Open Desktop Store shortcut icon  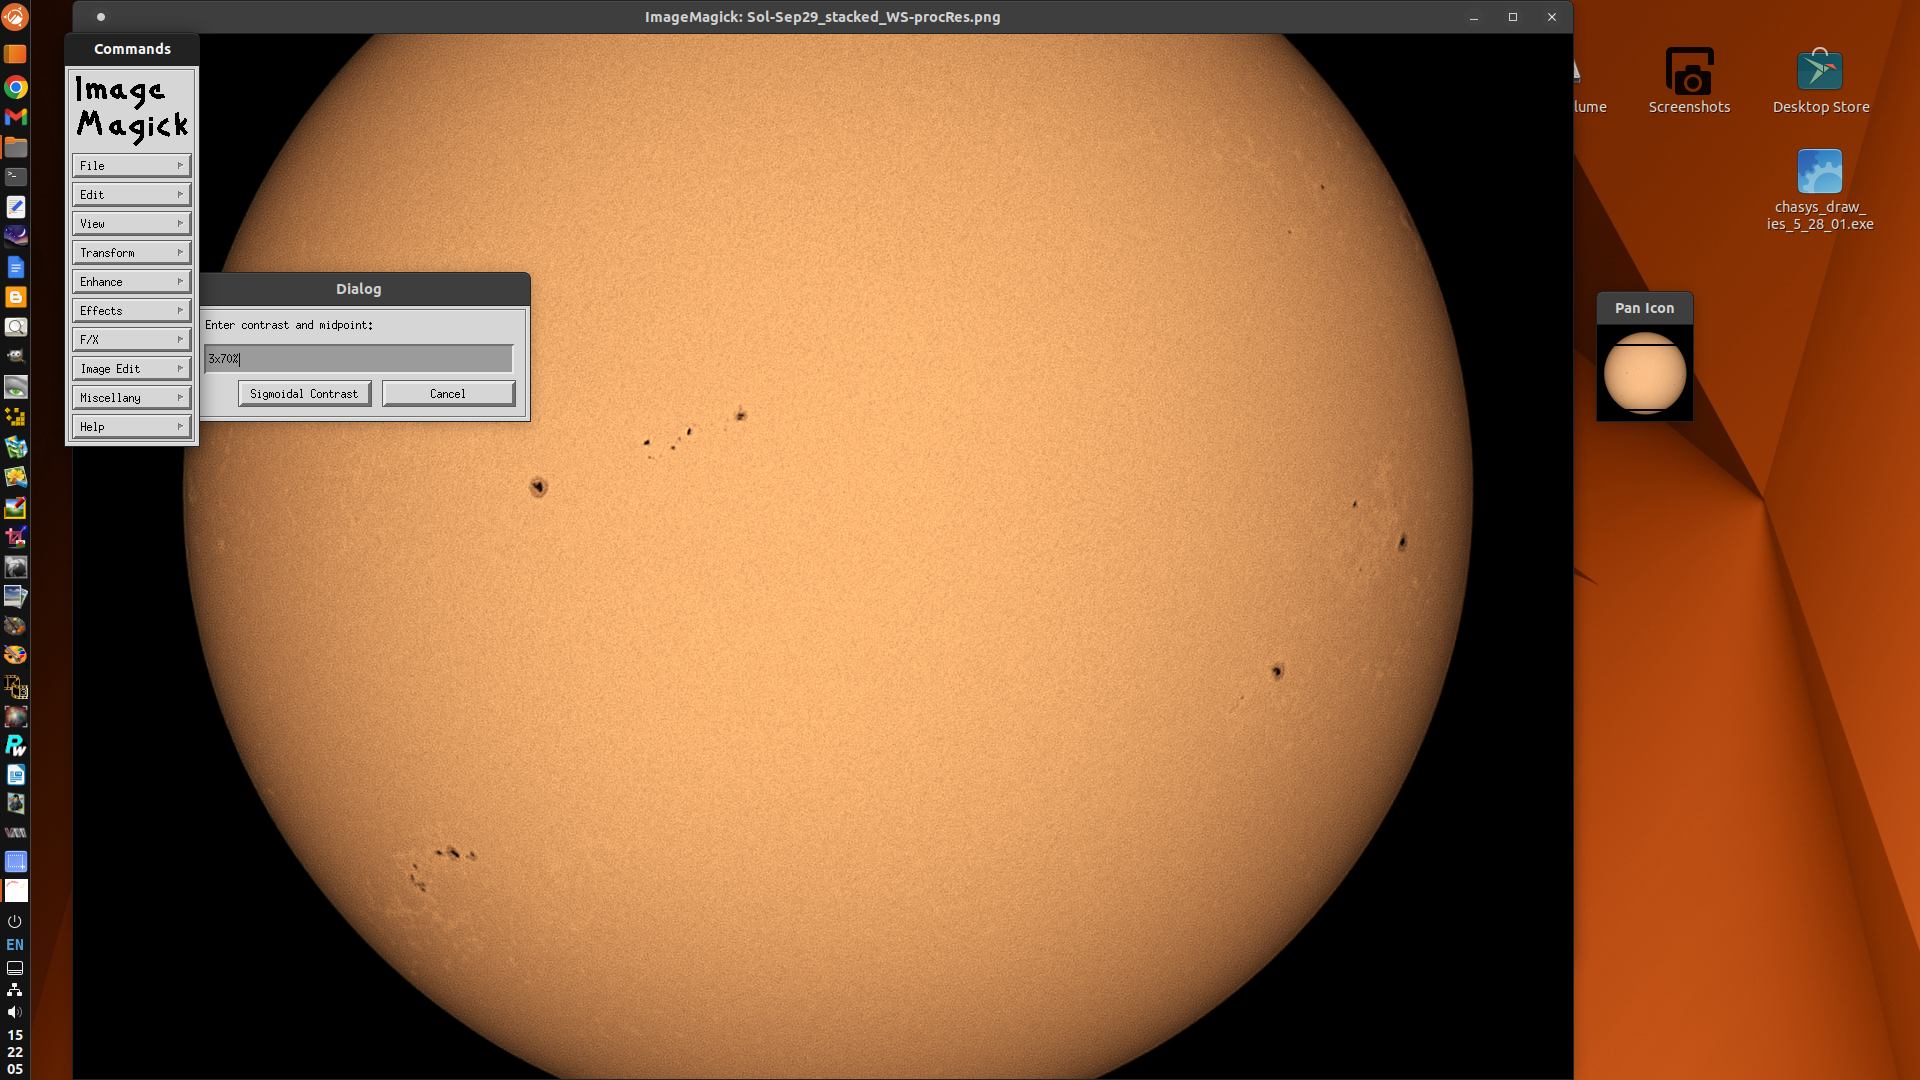1820,80
